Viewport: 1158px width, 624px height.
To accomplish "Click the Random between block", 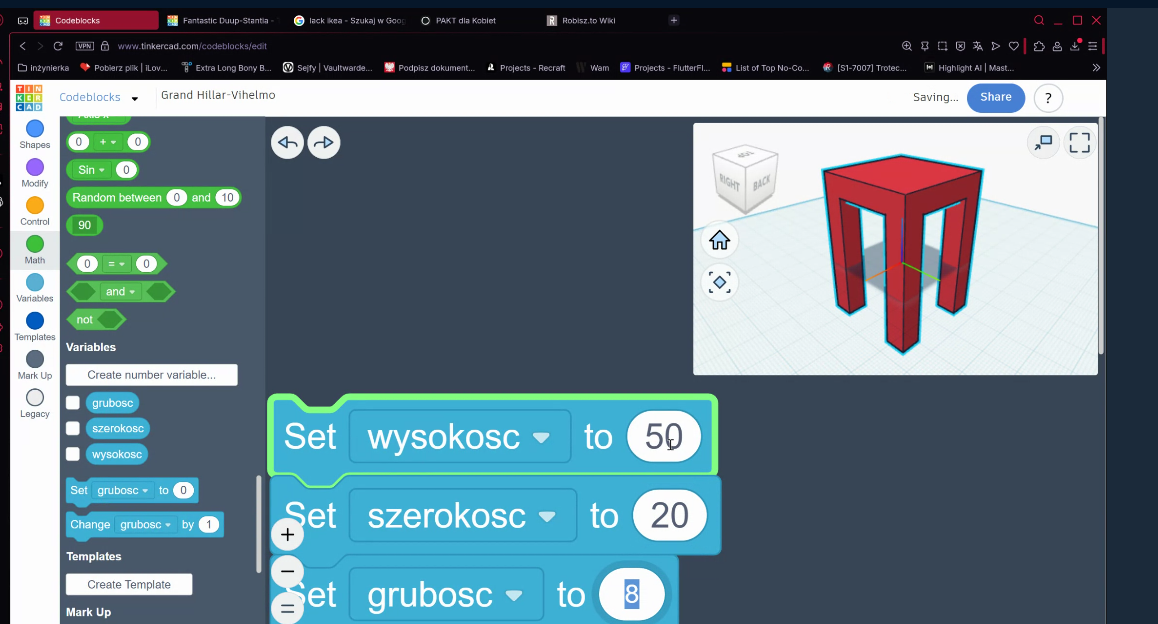I will tap(153, 198).
